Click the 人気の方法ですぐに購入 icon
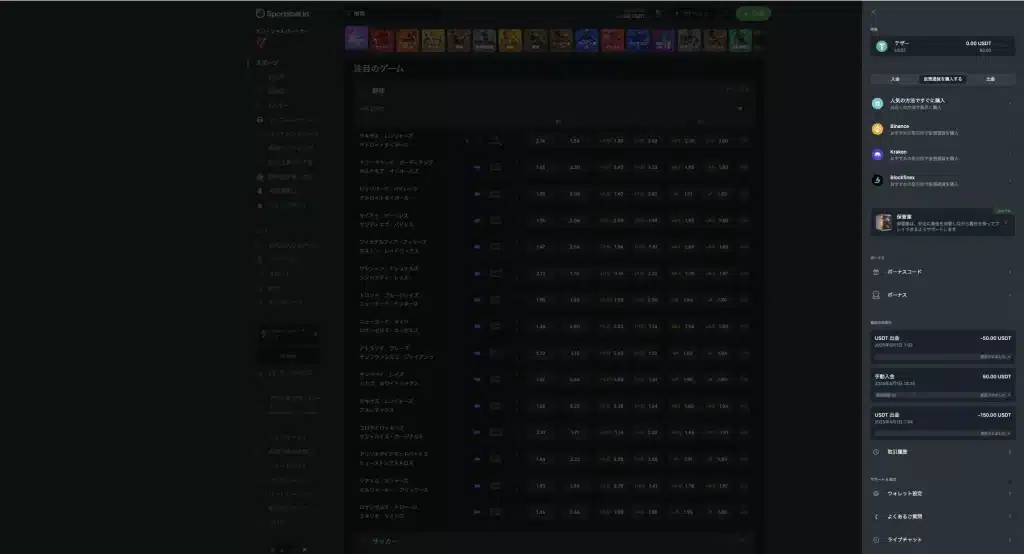 pyautogui.click(x=877, y=103)
